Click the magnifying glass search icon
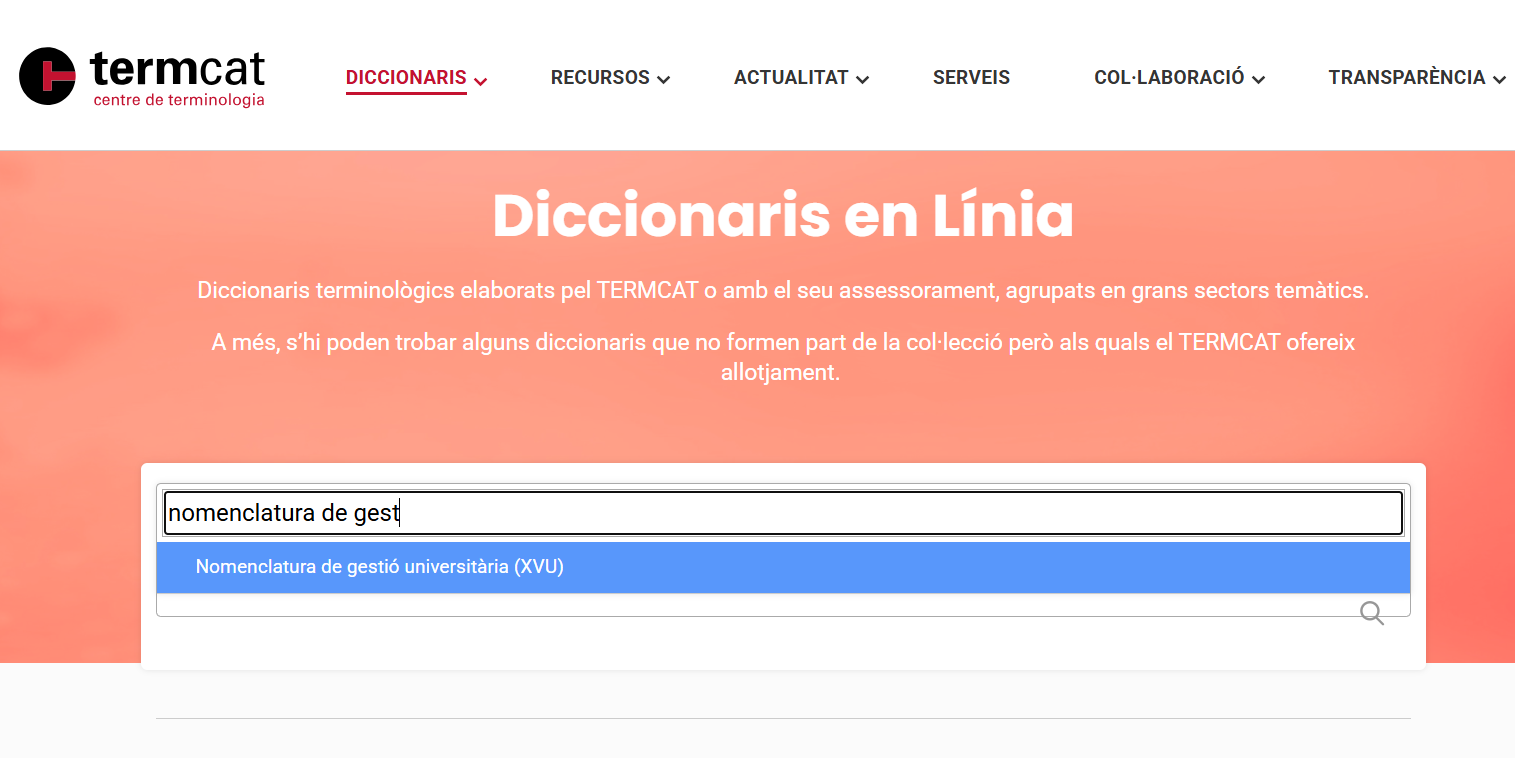 pos(1372,613)
